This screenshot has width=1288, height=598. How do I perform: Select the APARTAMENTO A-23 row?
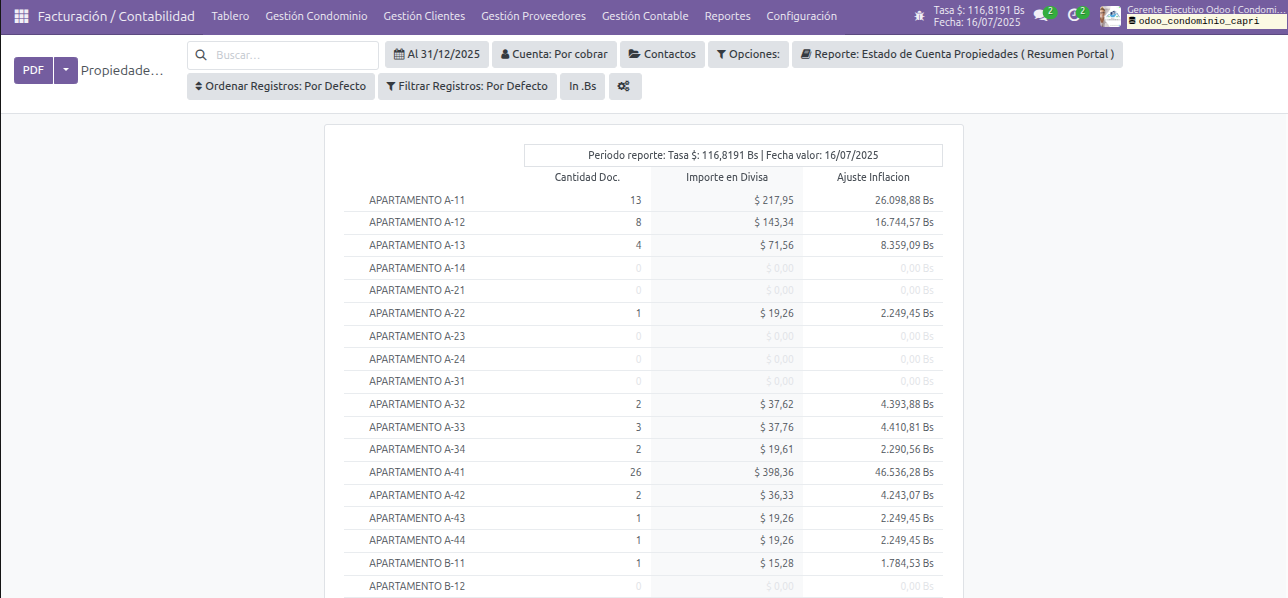[643, 336]
